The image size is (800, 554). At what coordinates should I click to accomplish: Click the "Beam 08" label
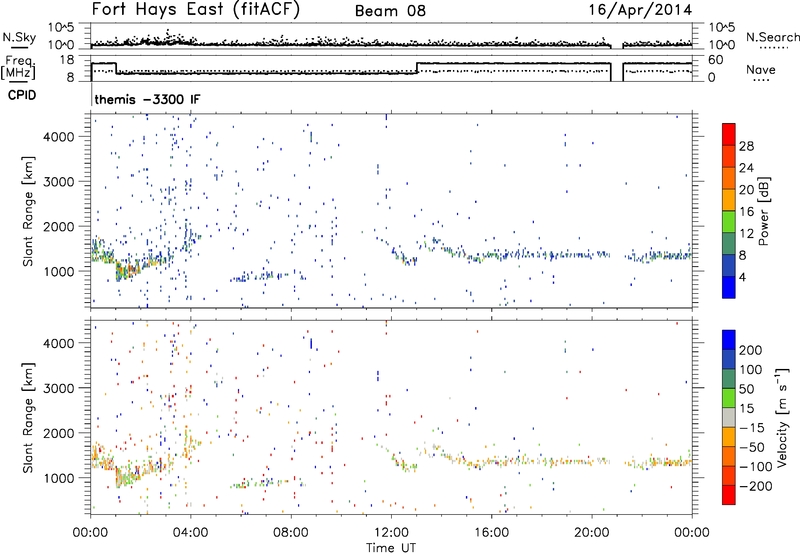pos(390,11)
